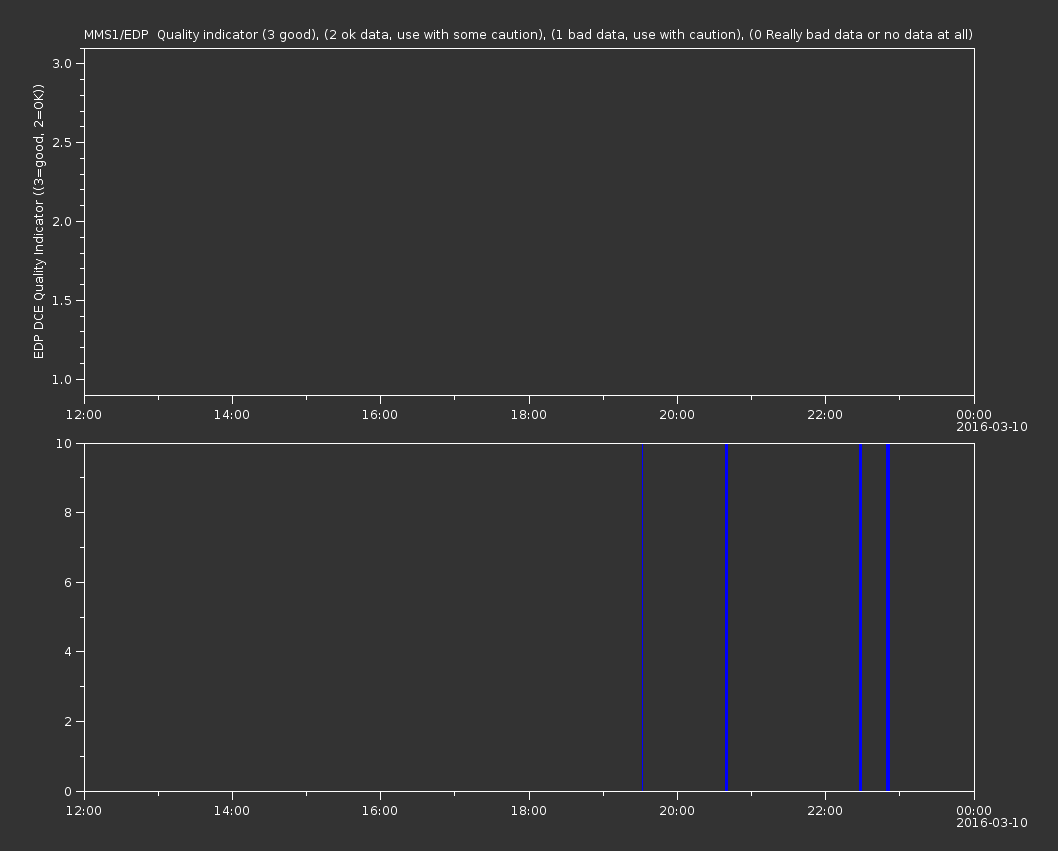The height and width of the screenshot is (851, 1058).
Task: Click the 10 tick label on the bottom plot
Action: point(64,443)
